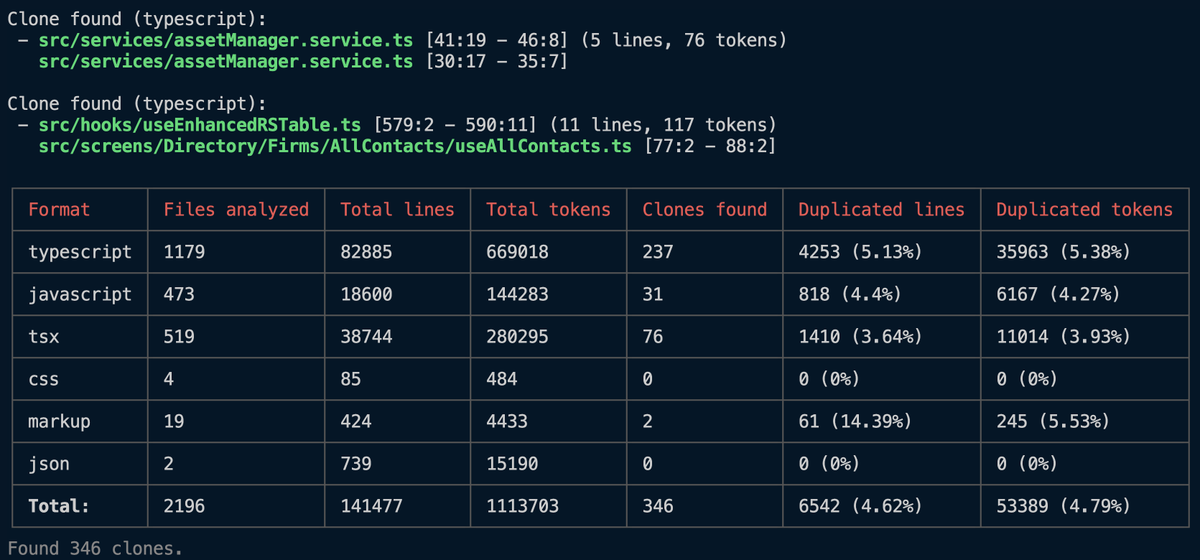The image size is (1200, 560).
Task: Click the Clones found column header
Action: point(704,209)
